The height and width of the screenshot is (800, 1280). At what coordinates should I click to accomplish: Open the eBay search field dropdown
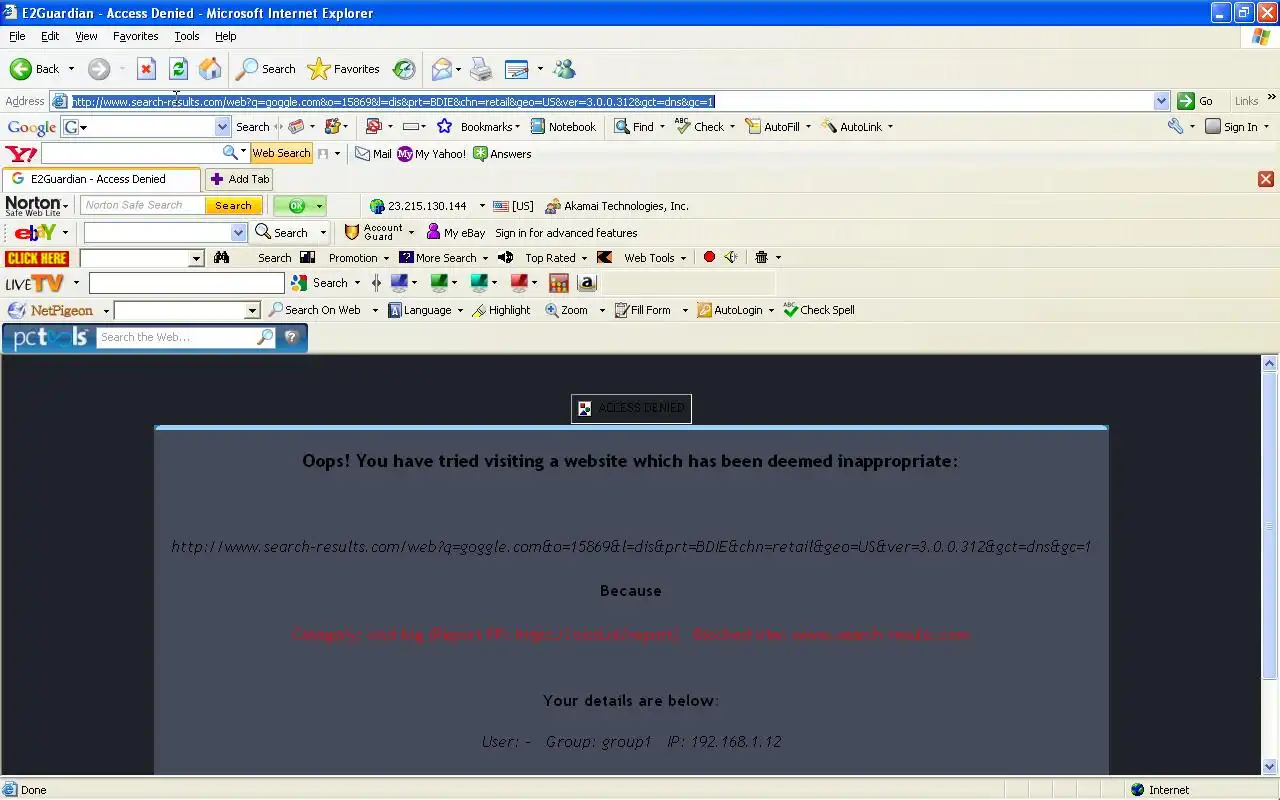coord(238,232)
